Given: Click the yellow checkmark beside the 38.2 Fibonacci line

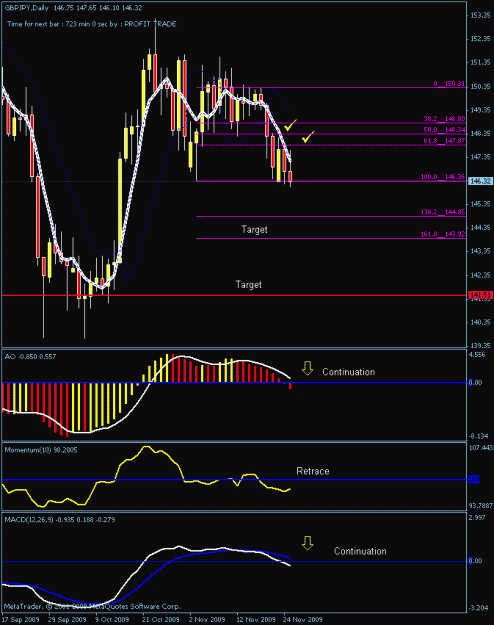Looking at the screenshot, I should (290, 125).
